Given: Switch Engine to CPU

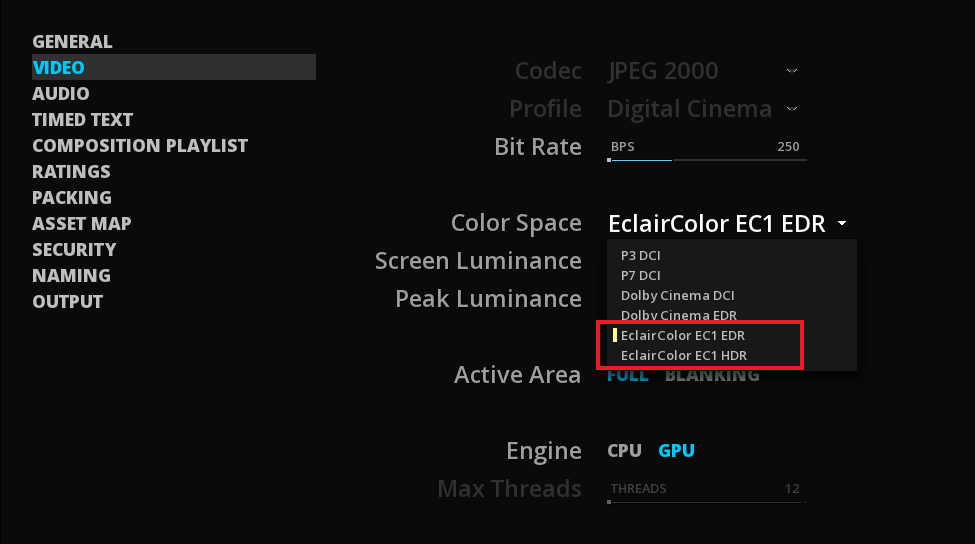Looking at the screenshot, I should (624, 451).
